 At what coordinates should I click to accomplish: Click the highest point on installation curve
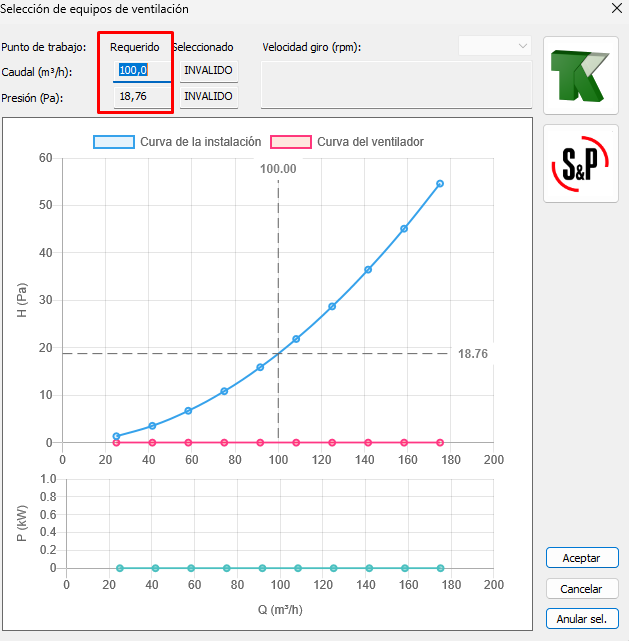[440, 184]
